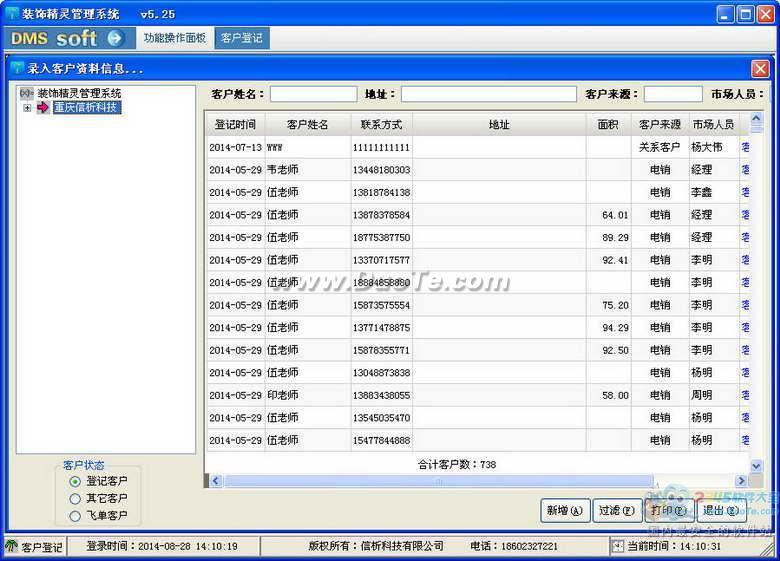Click the app icon in the main title bar
Image resolution: width=780 pixels, height=561 pixels.
tap(12, 13)
